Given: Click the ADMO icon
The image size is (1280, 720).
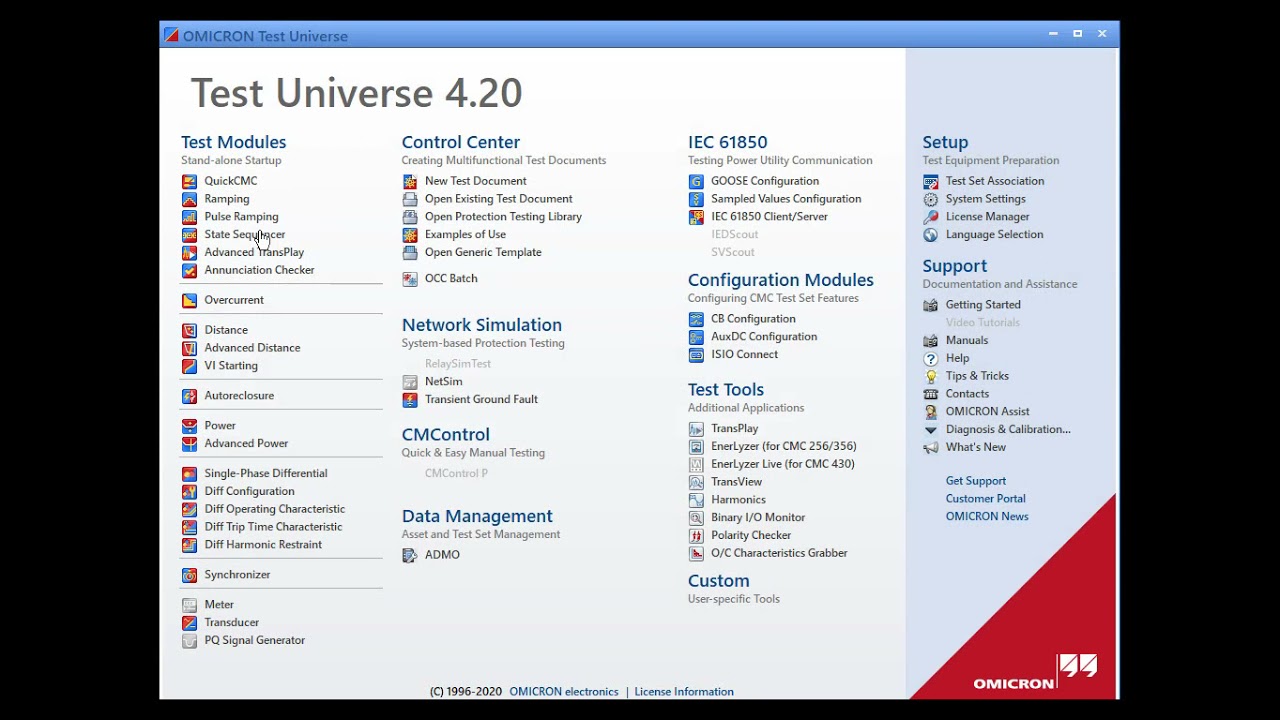Looking at the screenshot, I should (410, 556).
